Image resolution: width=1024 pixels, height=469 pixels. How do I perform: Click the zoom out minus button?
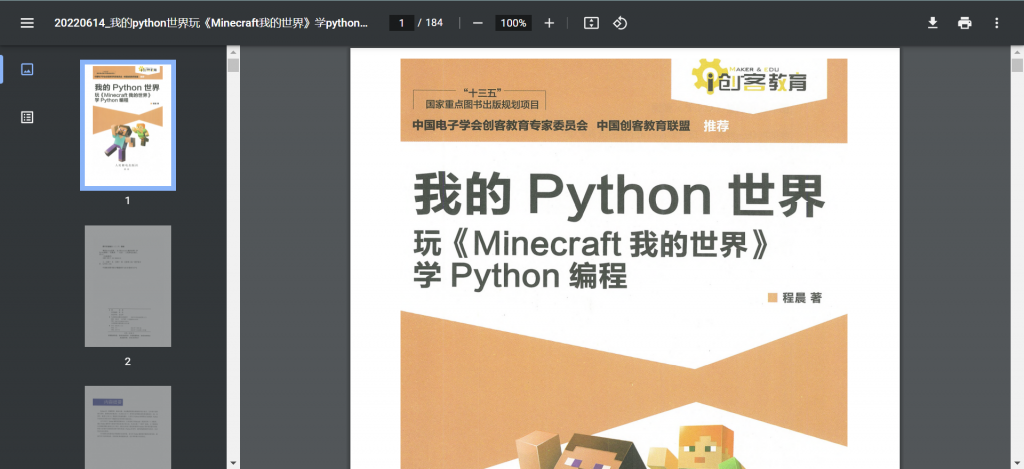[x=477, y=23]
